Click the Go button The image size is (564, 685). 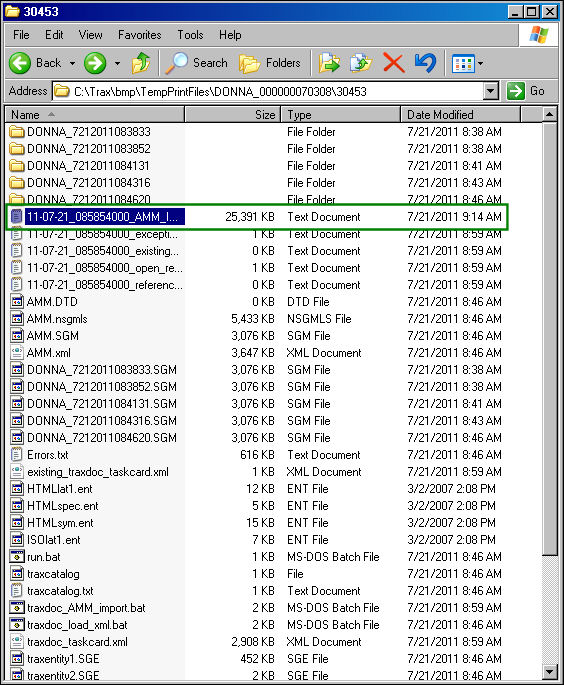tap(526, 91)
